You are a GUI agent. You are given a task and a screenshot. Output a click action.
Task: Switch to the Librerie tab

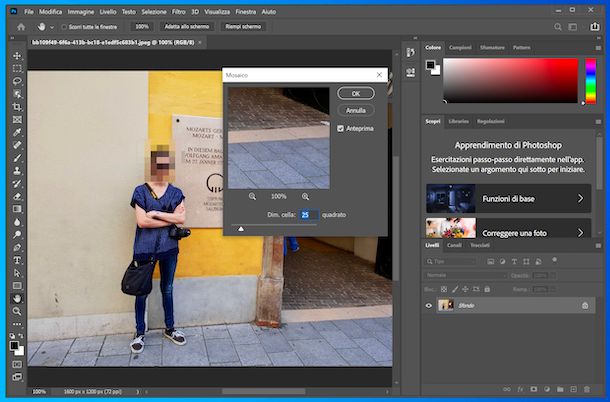459,121
